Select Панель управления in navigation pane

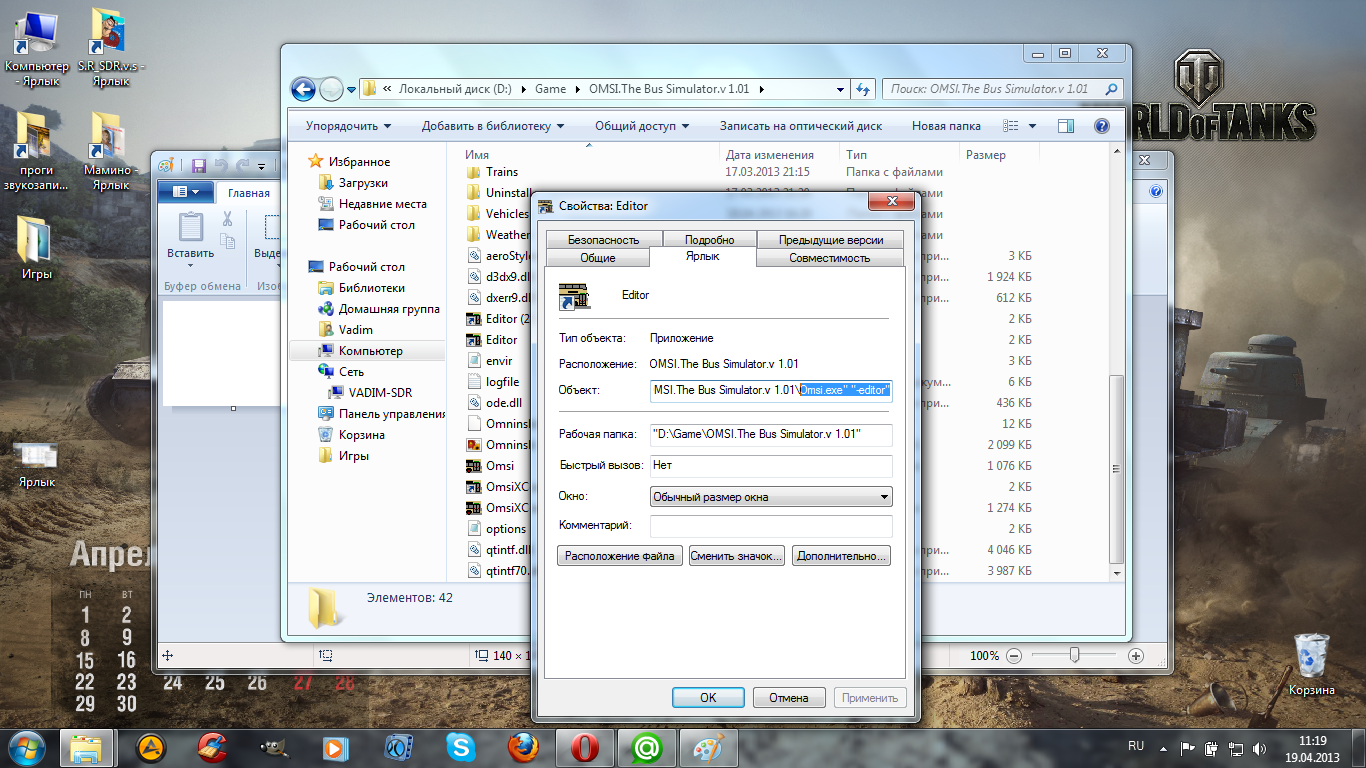(x=392, y=414)
